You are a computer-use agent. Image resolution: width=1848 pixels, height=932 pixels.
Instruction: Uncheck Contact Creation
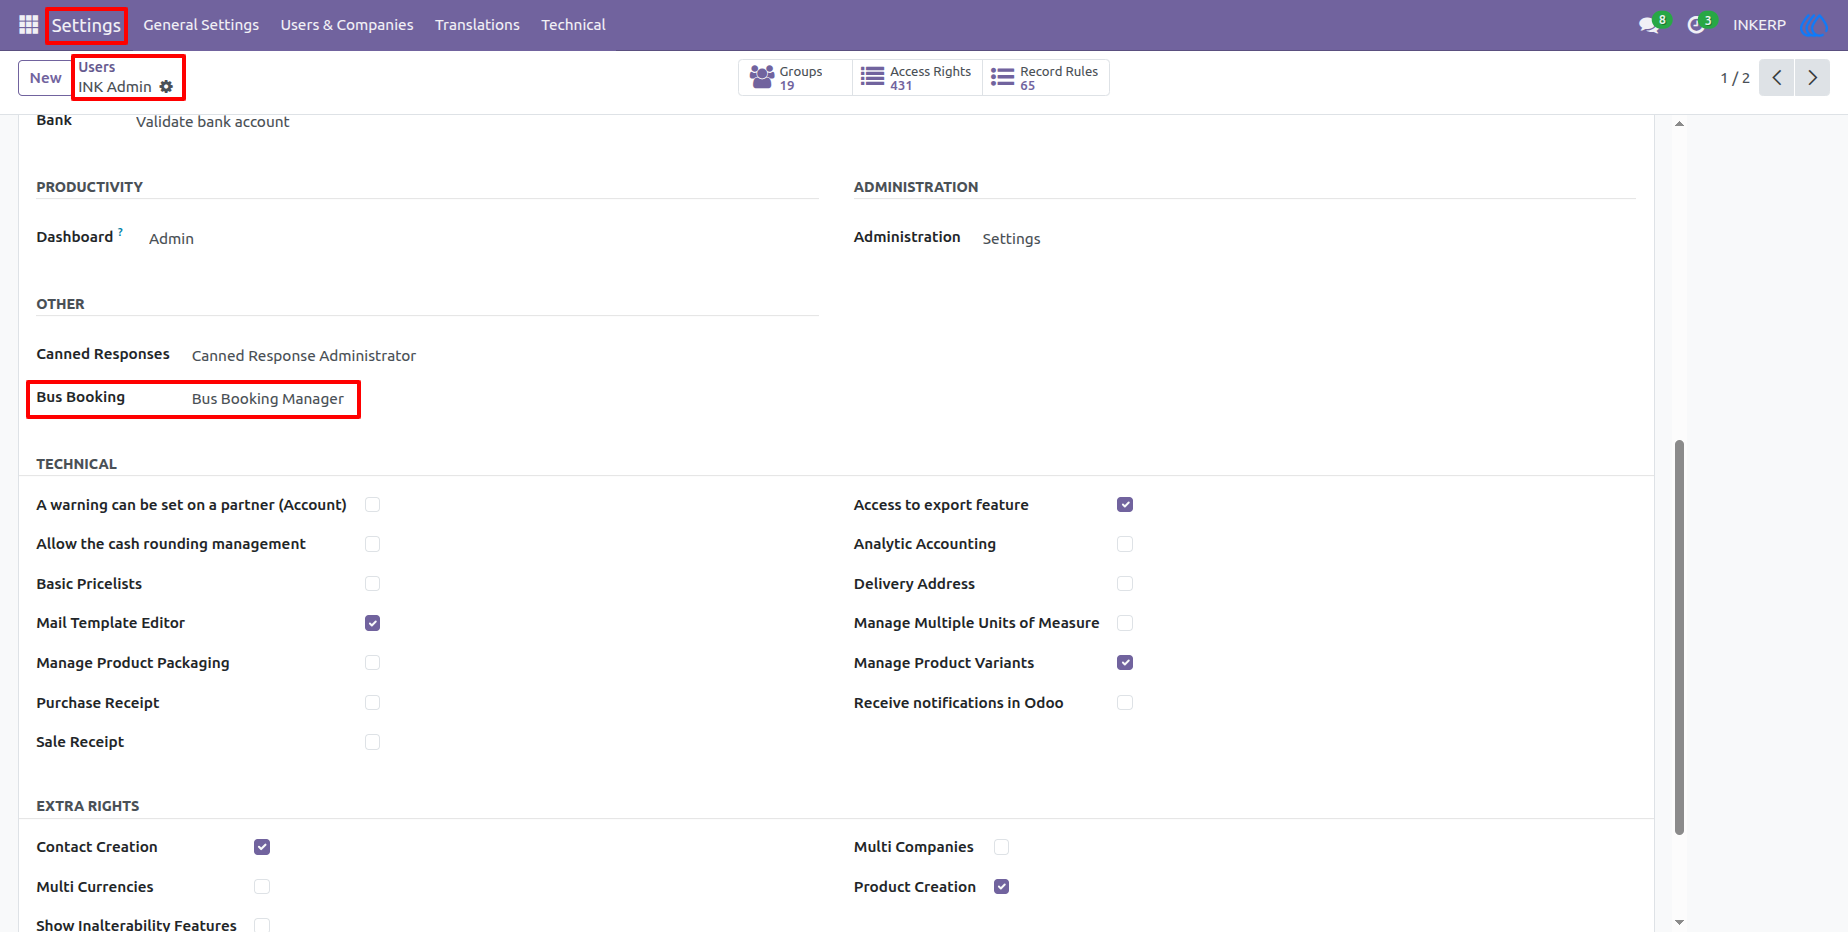[x=262, y=847]
